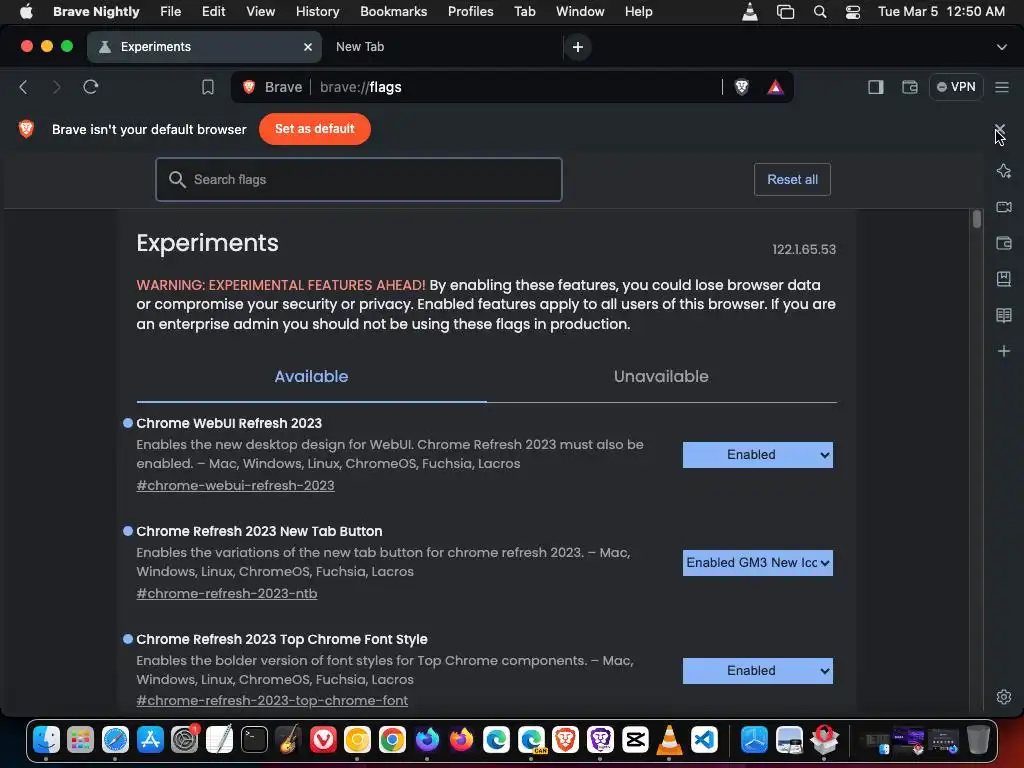Screen dimensions: 1024x768
Task: Expand tab search chevron in tab strip
Action: coord(1002,47)
